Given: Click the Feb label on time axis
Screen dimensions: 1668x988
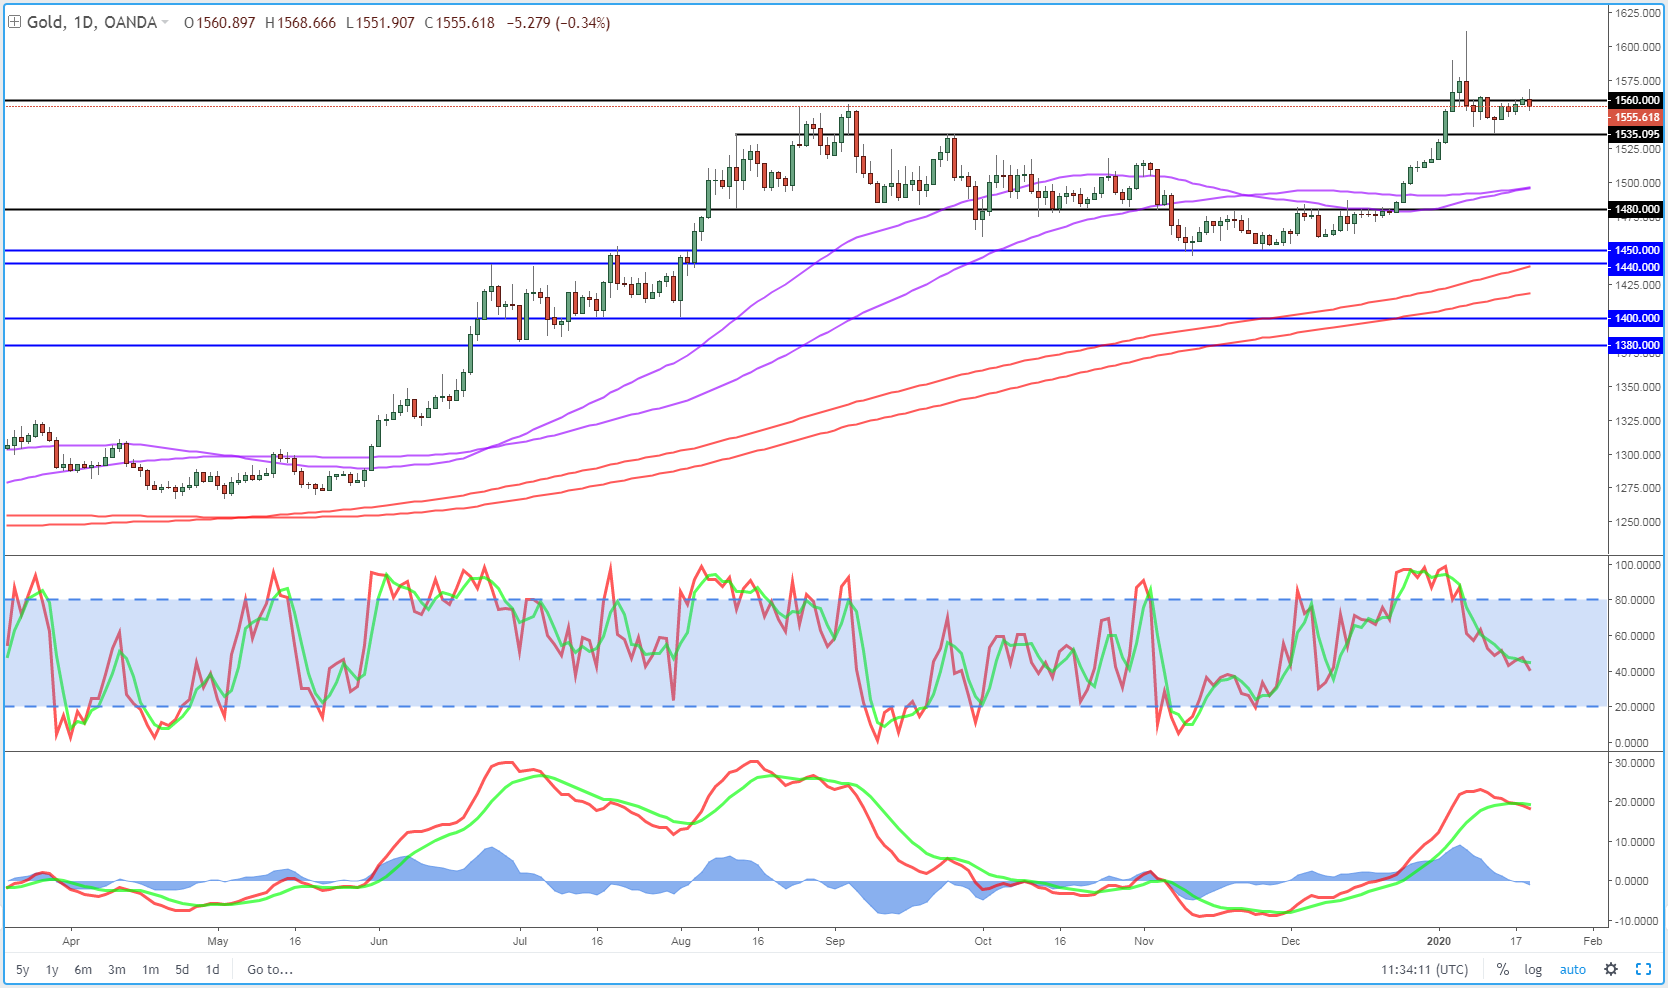Looking at the screenshot, I should coord(1593,941).
